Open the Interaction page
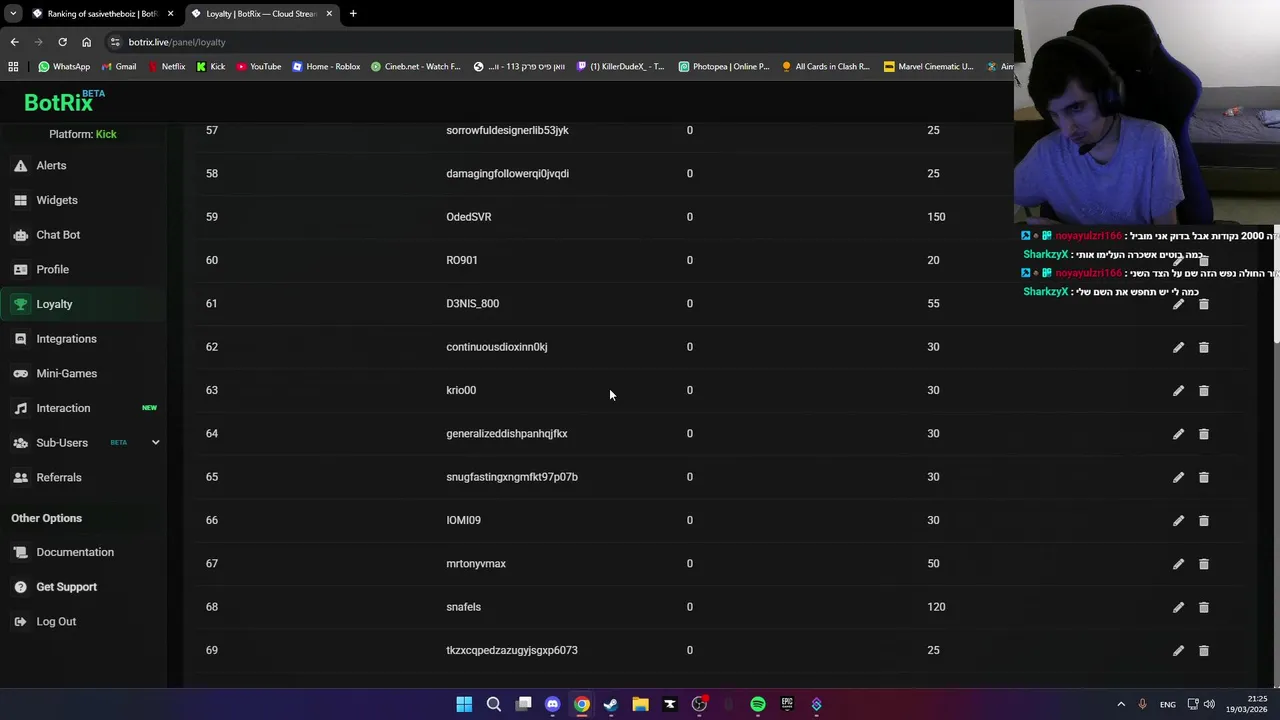The width and height of the screenshot is (1280, 720). click(x=84, y=408)
